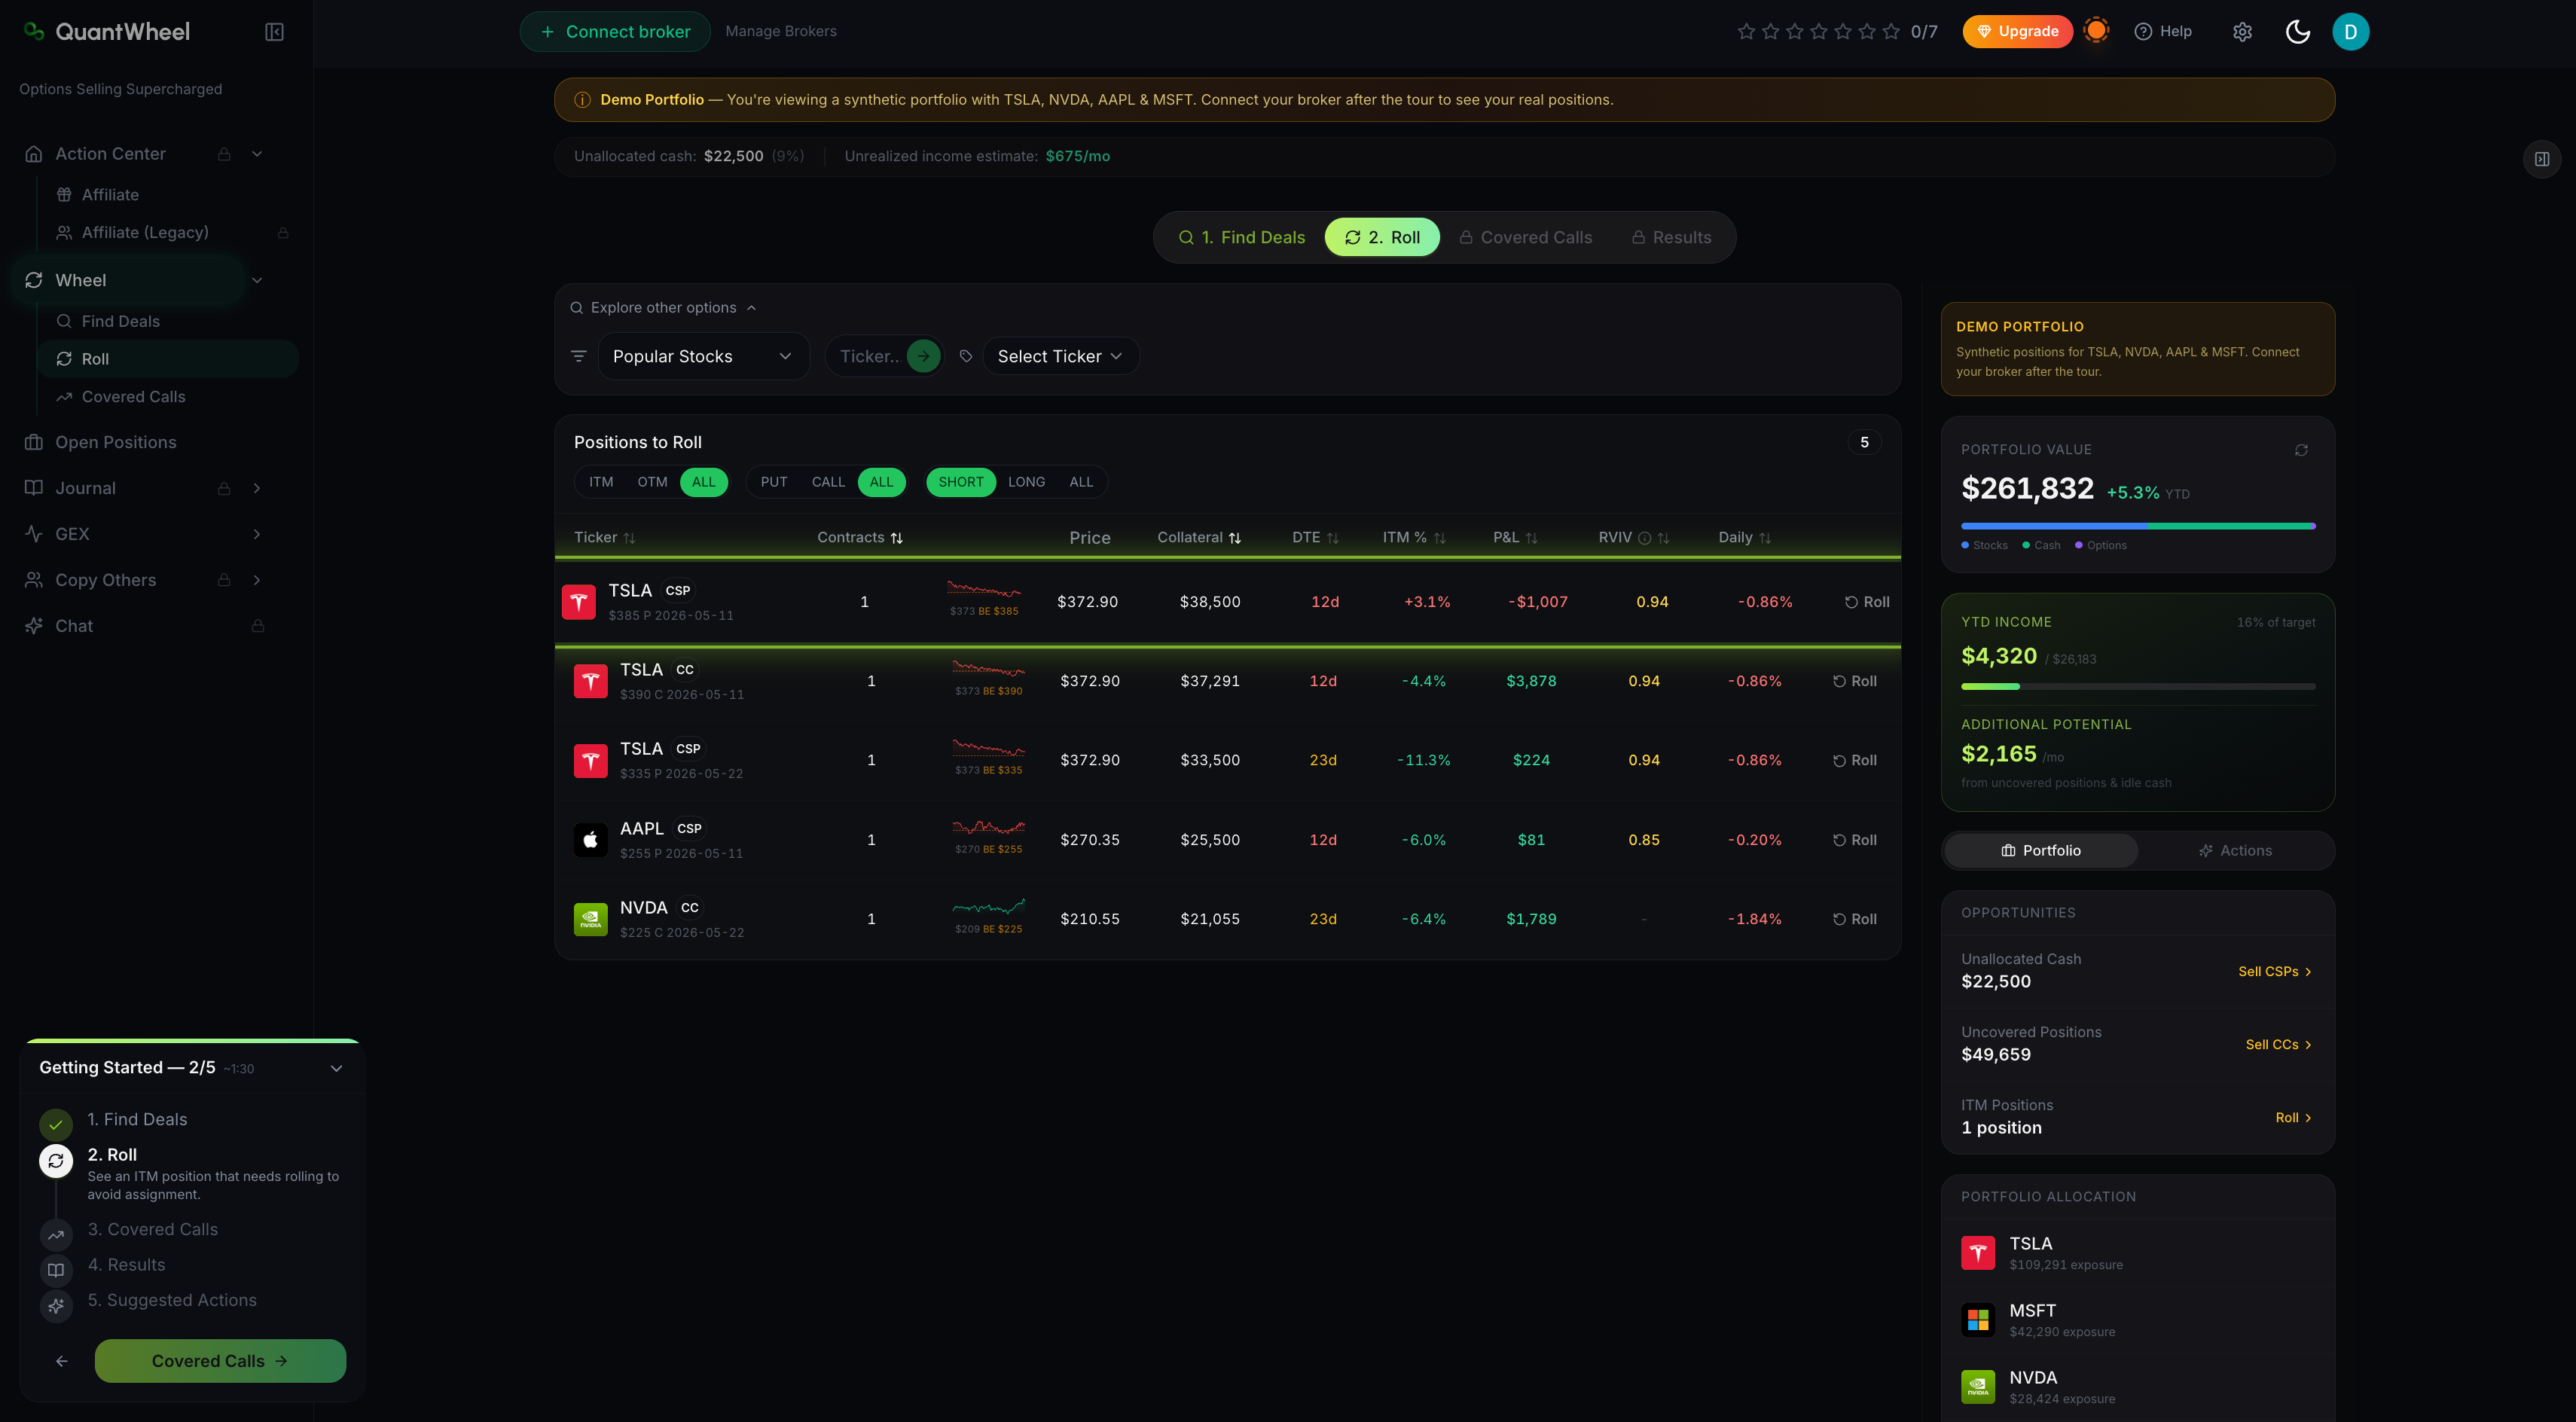
Task: Sort by Ticker column arrows
Action: pos(629,538)
